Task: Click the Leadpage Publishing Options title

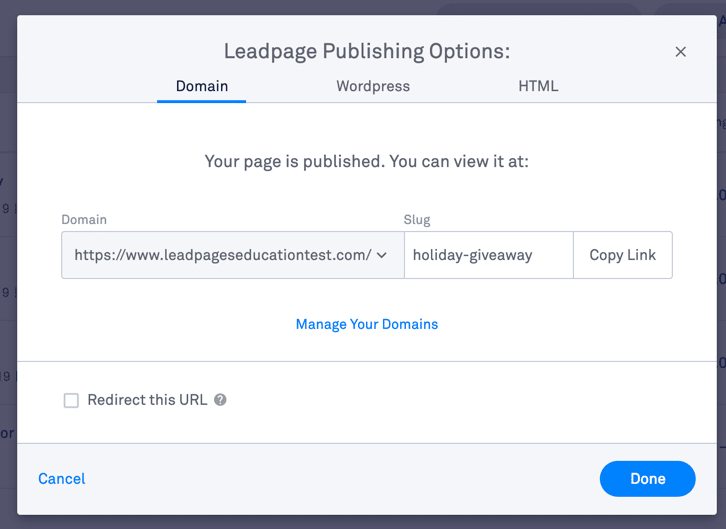Action: [367, 51]
